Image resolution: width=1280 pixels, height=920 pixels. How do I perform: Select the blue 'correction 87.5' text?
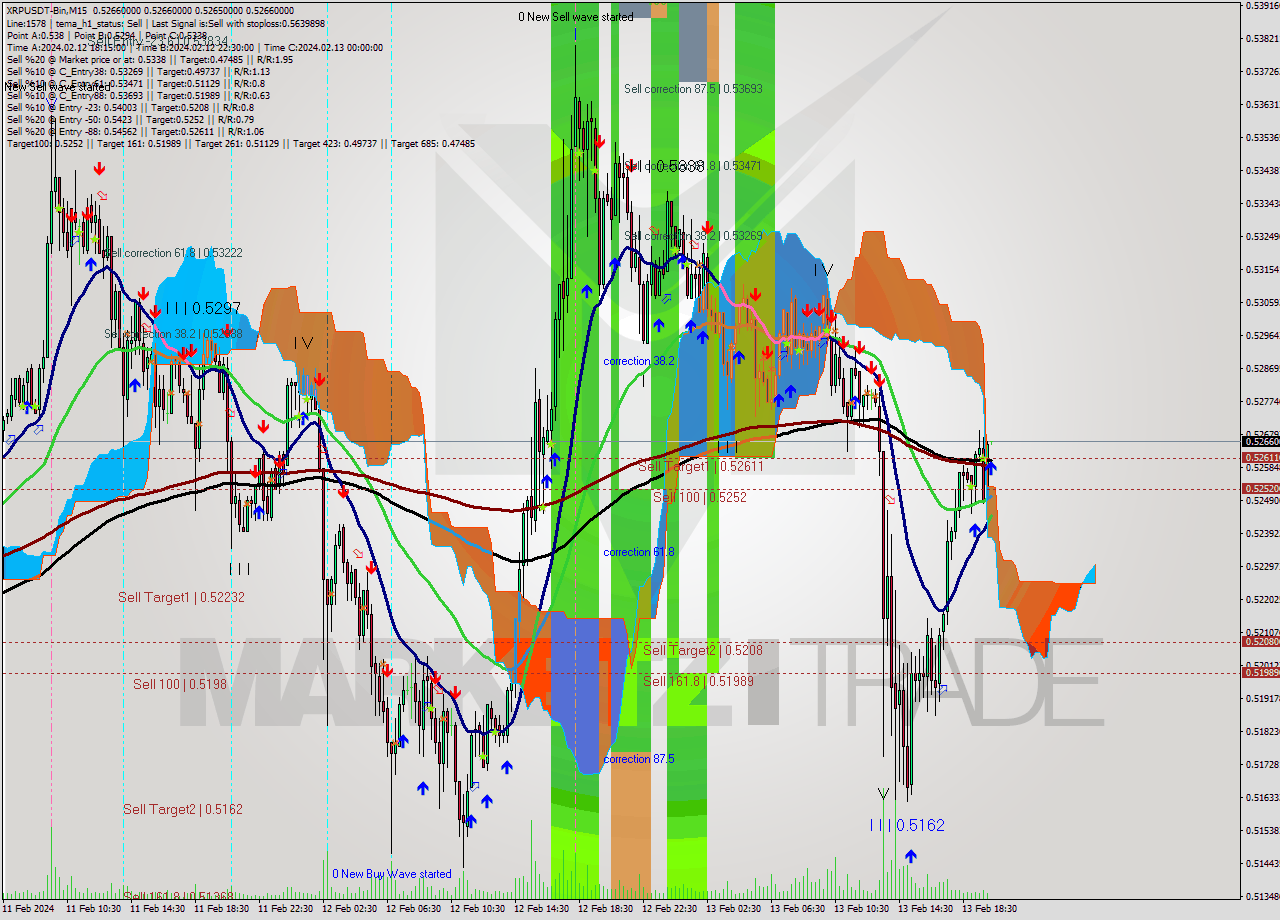pos(639,759)
